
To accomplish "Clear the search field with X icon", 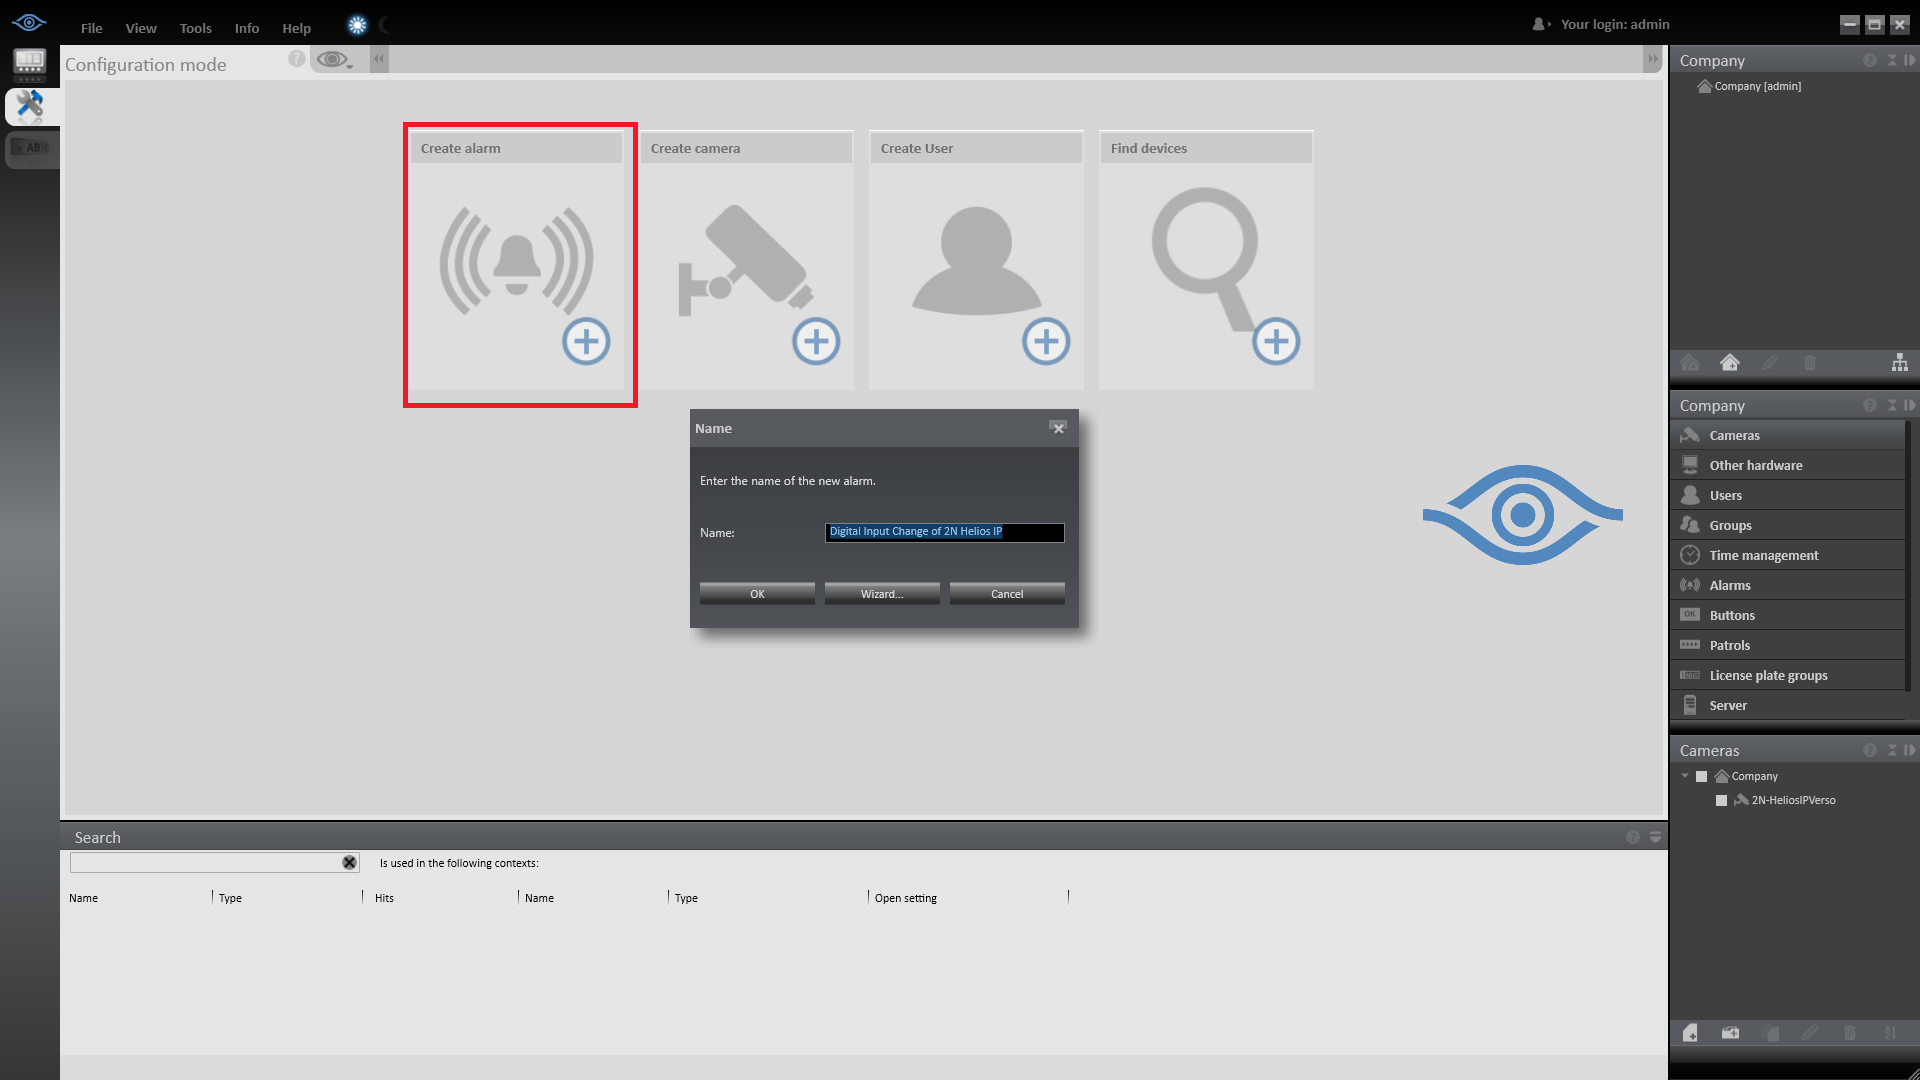I will pos(349,863).
